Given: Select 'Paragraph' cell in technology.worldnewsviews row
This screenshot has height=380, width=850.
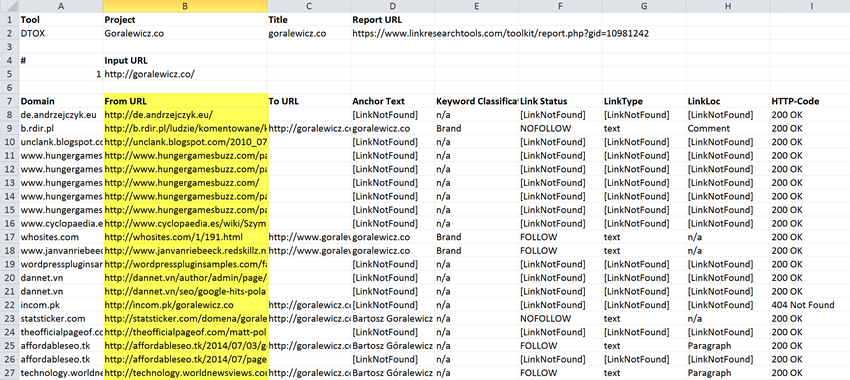Looking at the screenshot, I should pos(727,373).
